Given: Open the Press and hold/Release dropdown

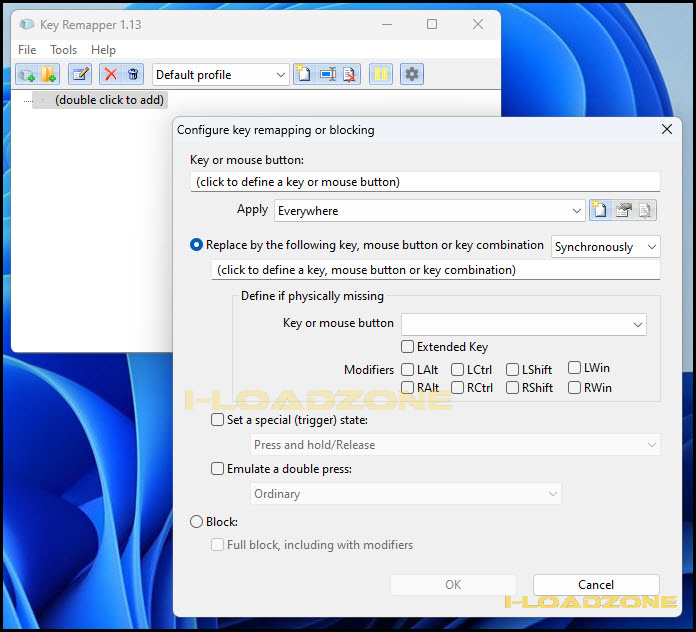Looking at the screenshot, I should pyautogui.click(x=455, y=445).
